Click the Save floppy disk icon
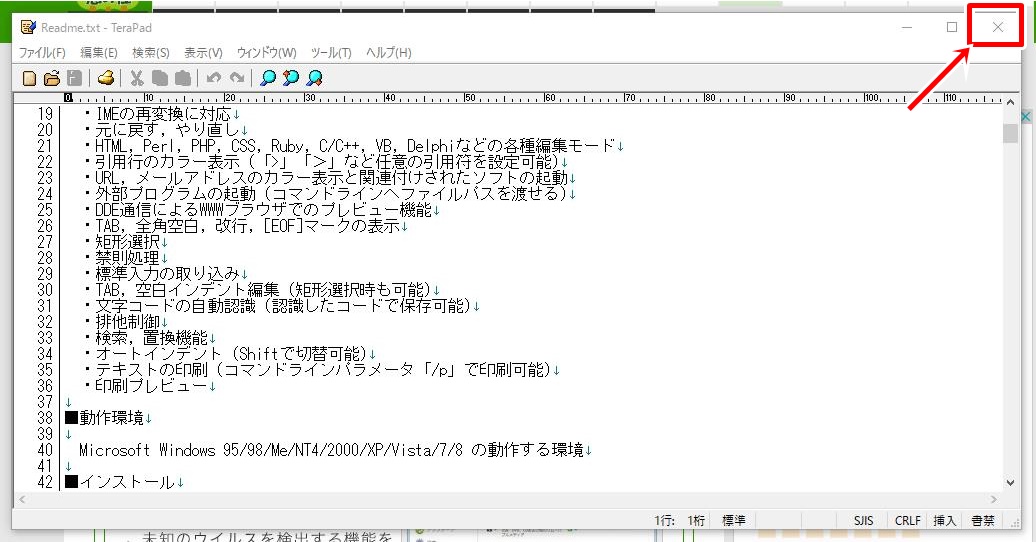The height and width of the screenshot is (542, 1036). 75,78
